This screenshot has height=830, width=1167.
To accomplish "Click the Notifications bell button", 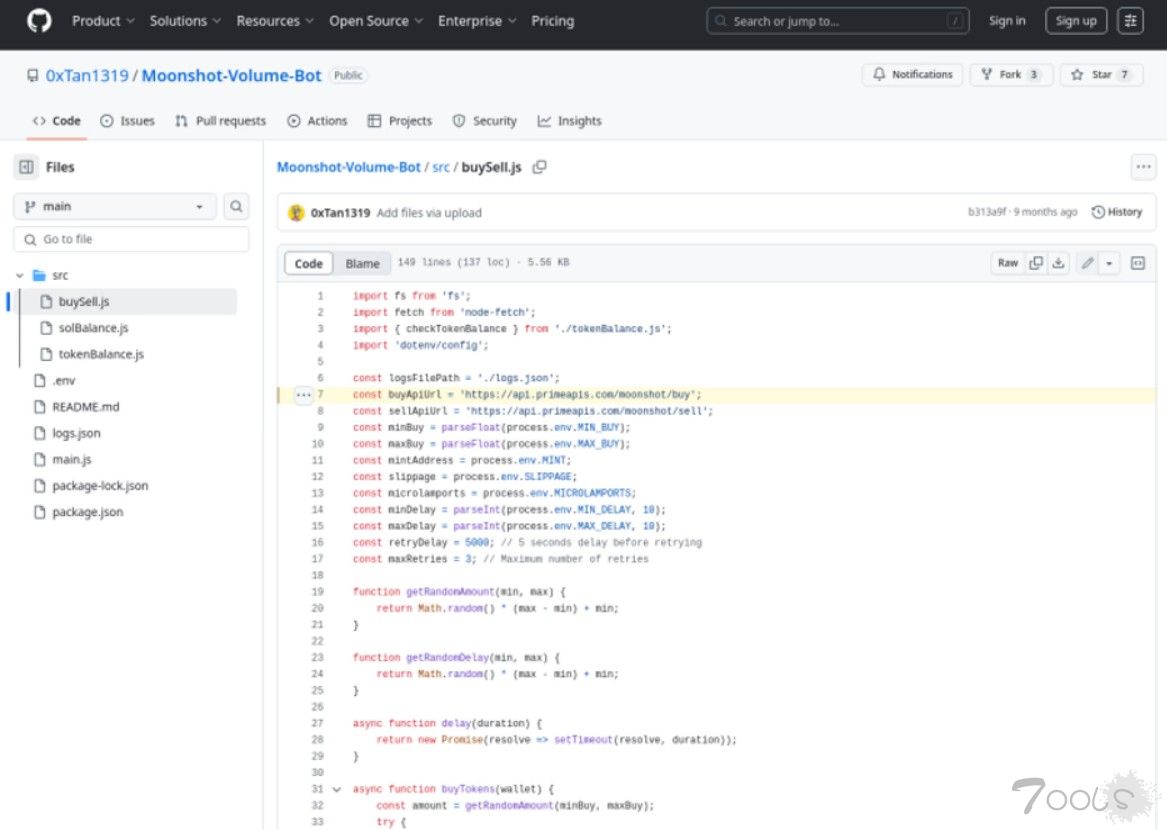I will [912, 74].
